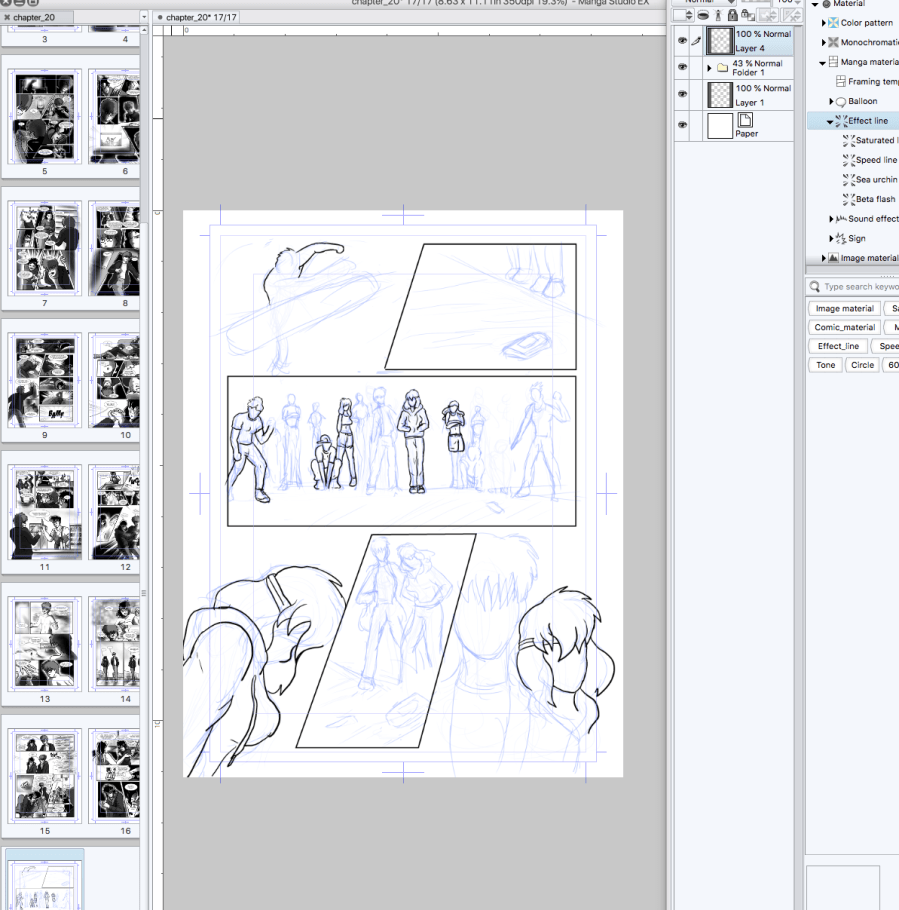Click the material search keyword field
The height and width of the screenshot is (910, 899).
point(858,287)
